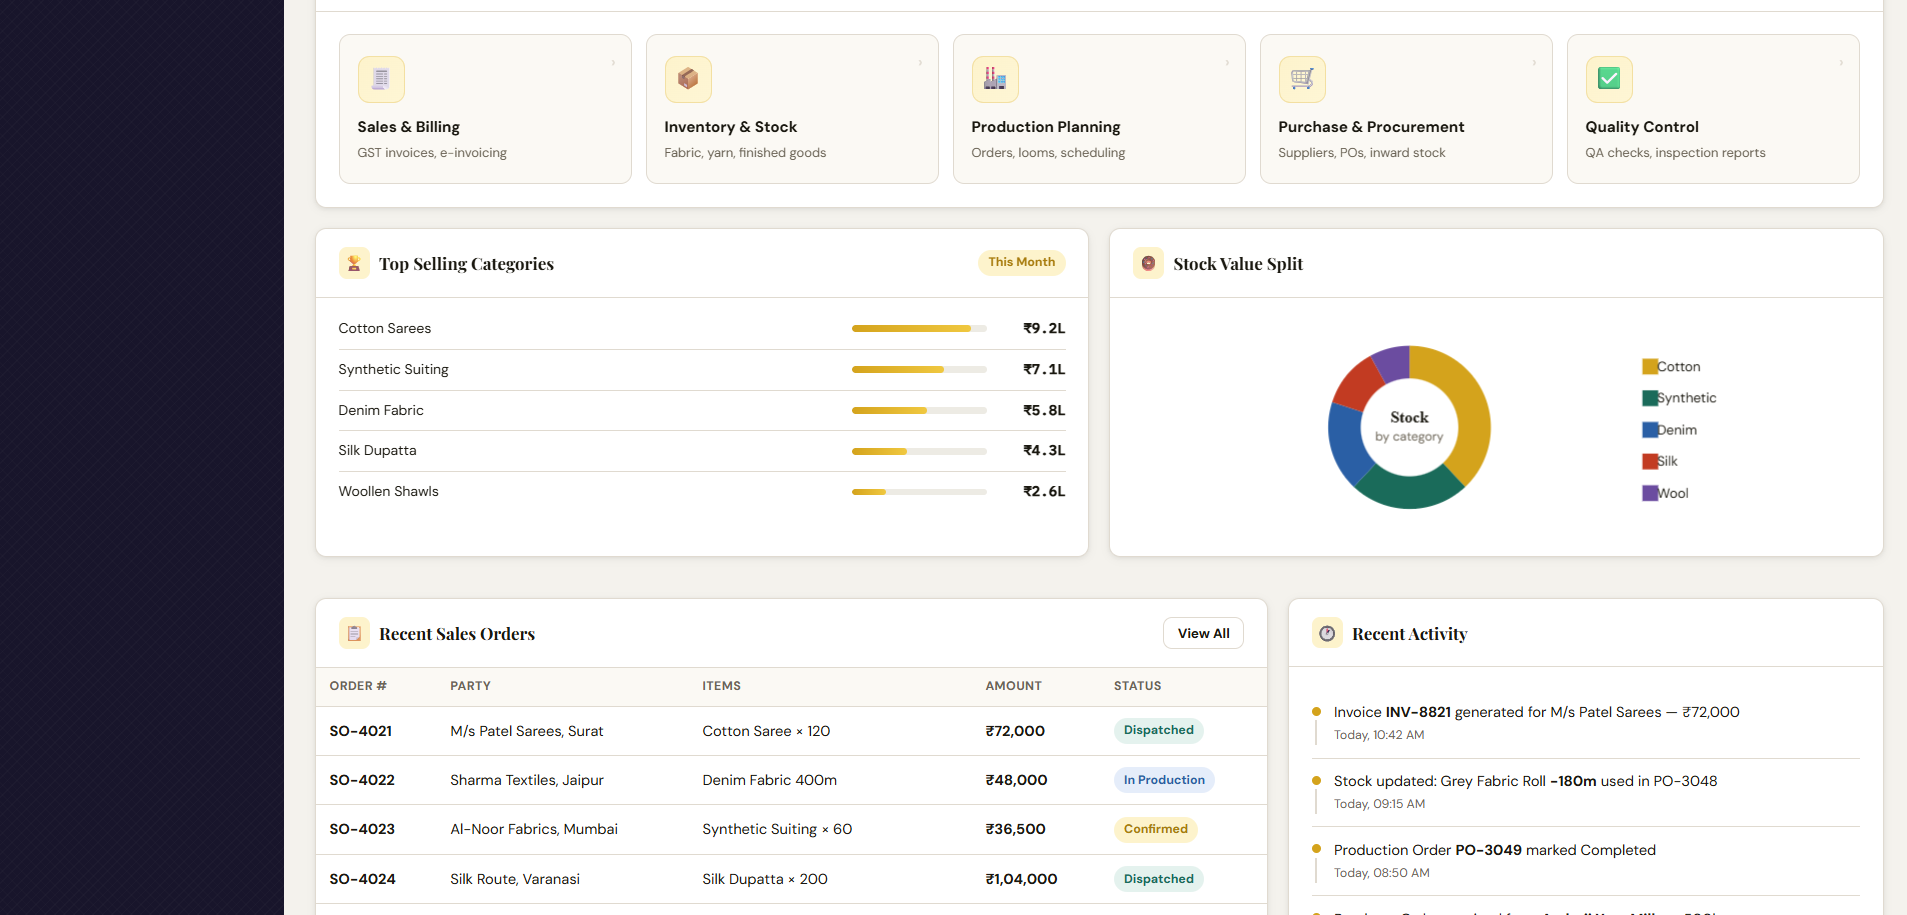Screen dimensions: 1907x915
Task: Open the Sales & Billing invoice icon
Action: coord(381,79)
